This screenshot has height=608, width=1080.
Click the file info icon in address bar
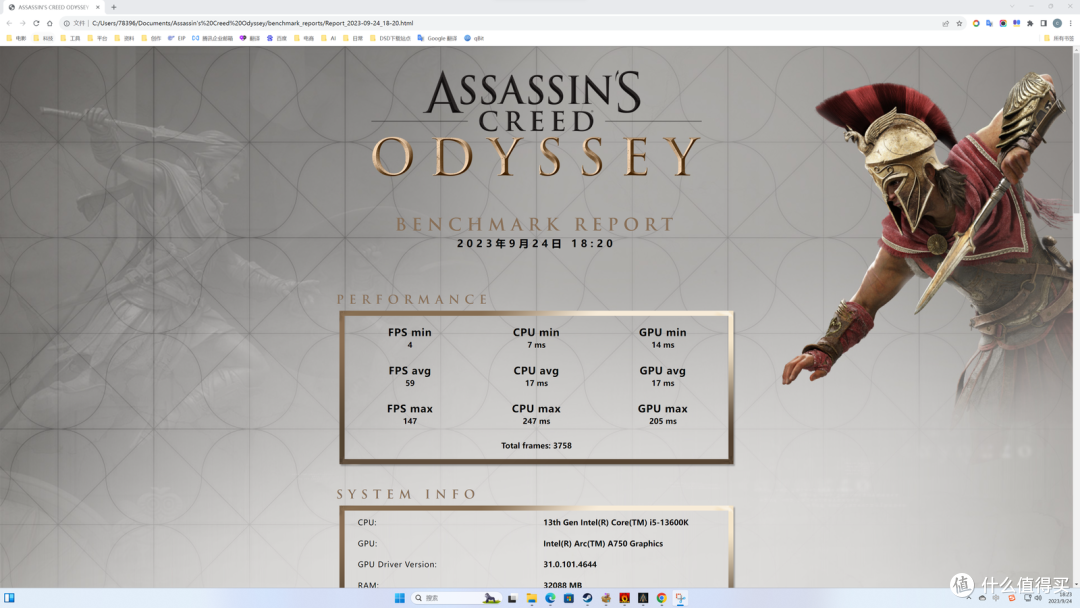[67, 23]
